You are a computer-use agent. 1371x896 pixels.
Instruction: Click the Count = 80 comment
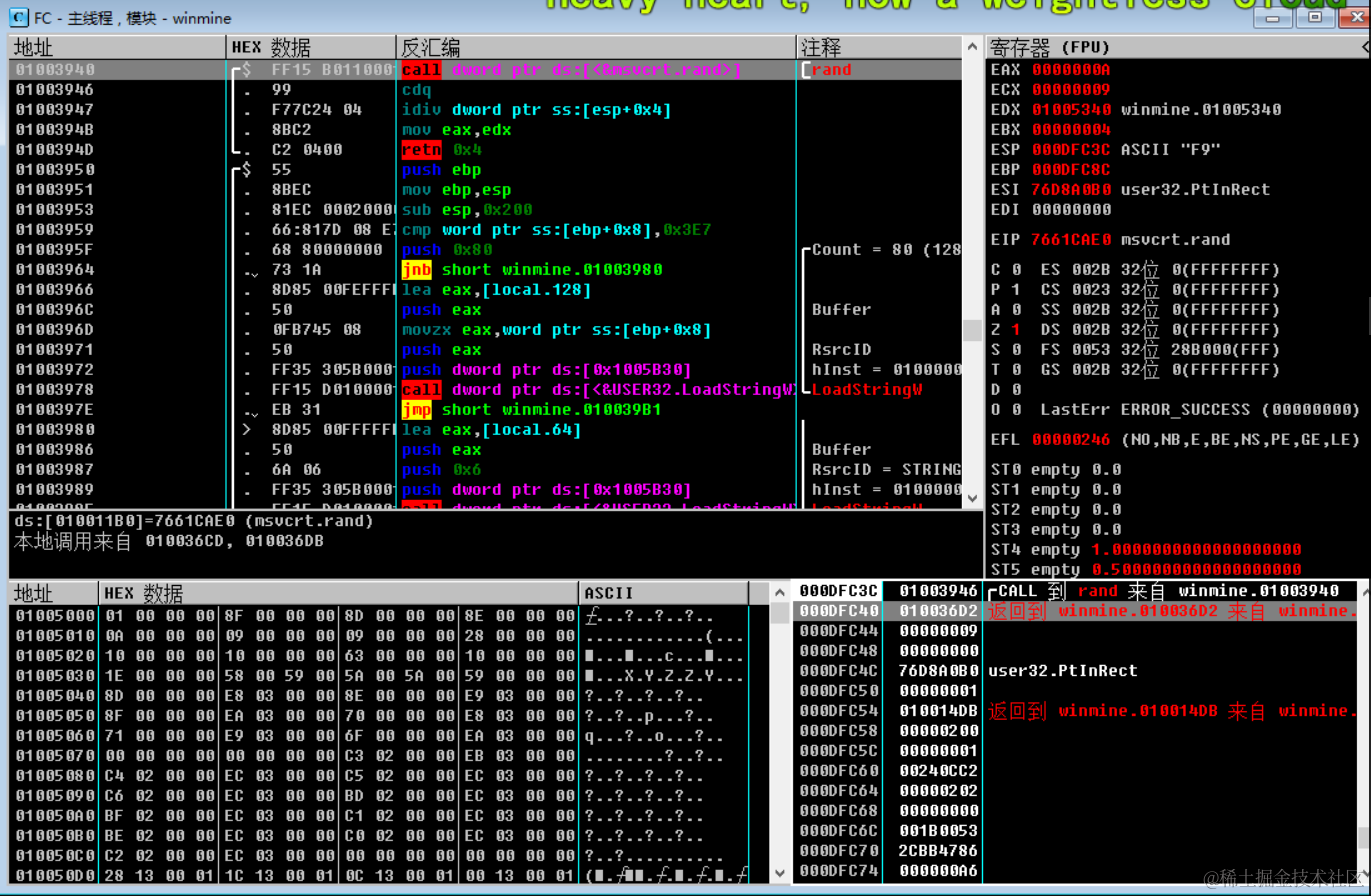click(886, 250)
